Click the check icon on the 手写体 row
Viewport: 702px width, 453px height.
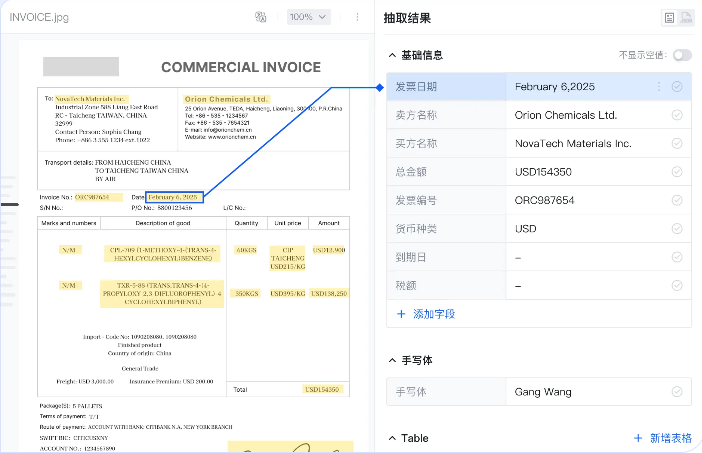click(677, 392)
